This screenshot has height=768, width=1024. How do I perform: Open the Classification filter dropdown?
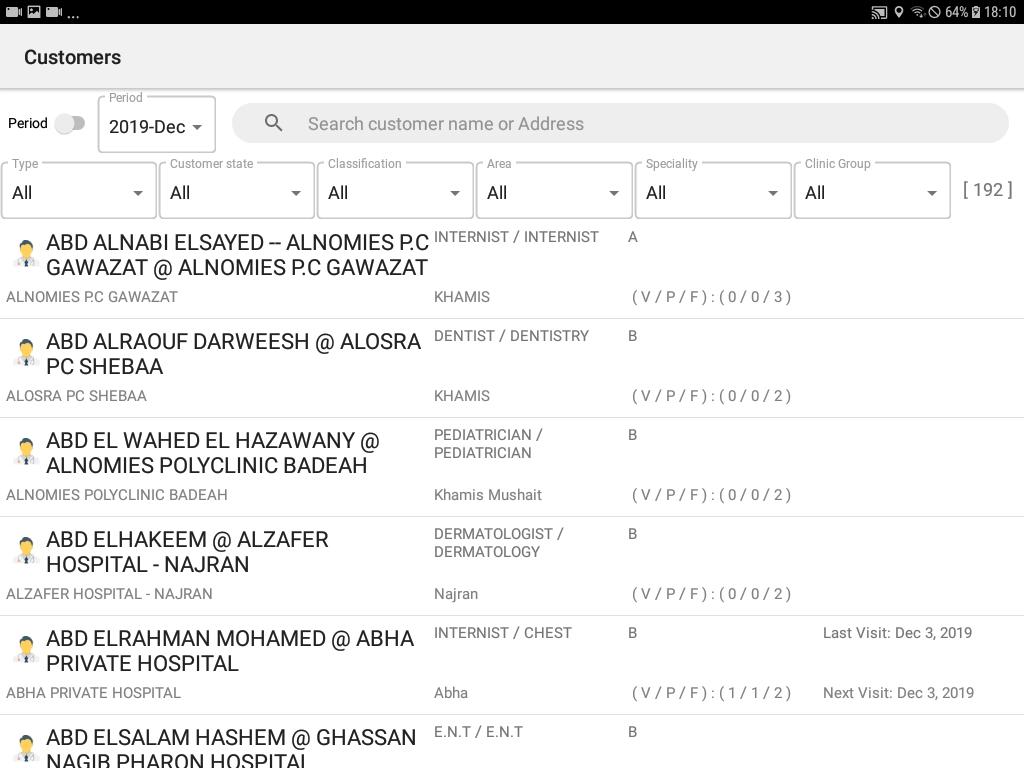pyautogui.click(x=395, y=191)
